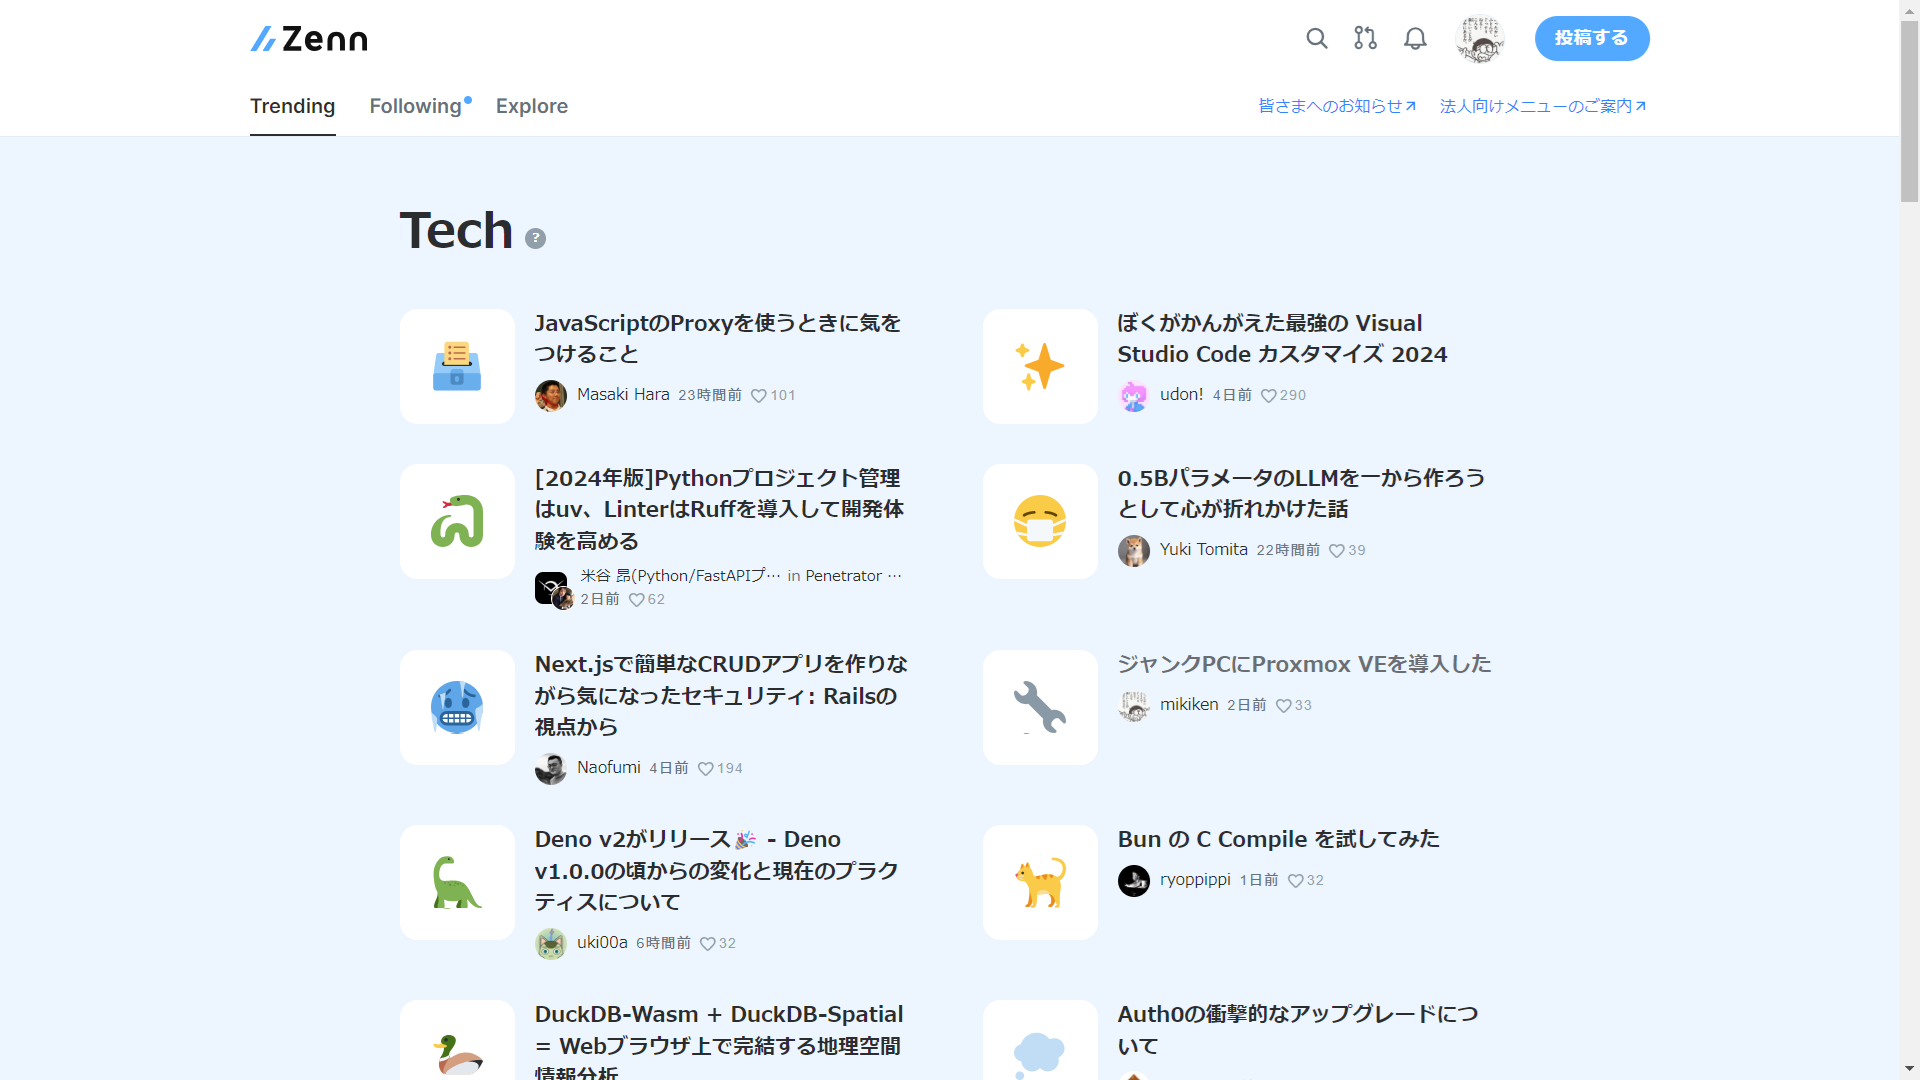The image size is (1920, 1080).
Task: Click the cat emoji thumbnail for Bun article
Action: (x=1040, y=882)
